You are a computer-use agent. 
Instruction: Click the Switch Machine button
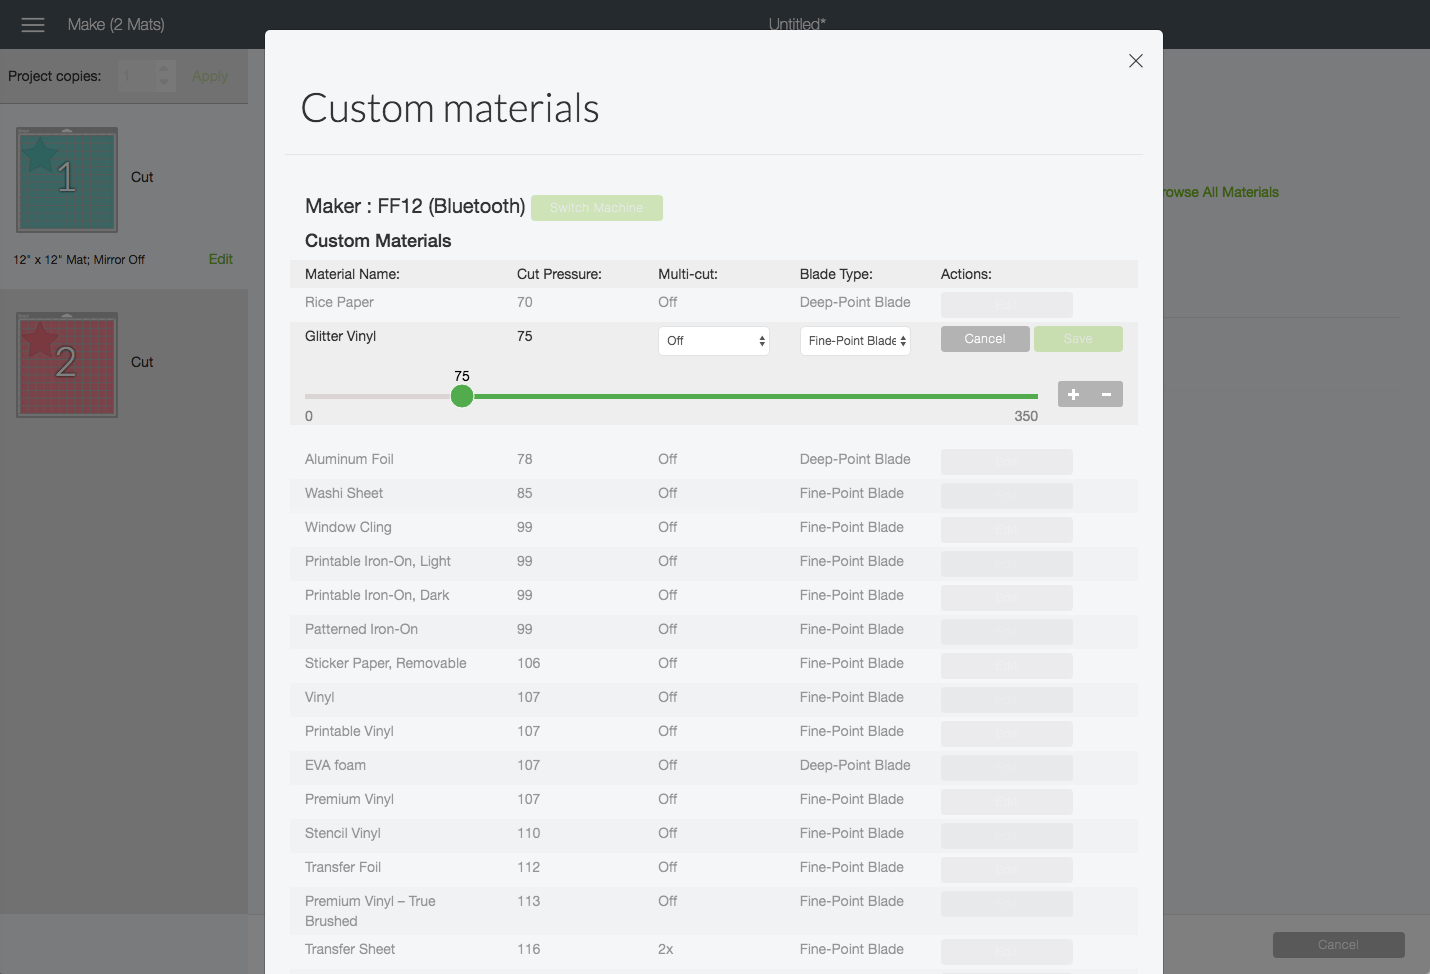pyautogui.click(x=597, y=208)
